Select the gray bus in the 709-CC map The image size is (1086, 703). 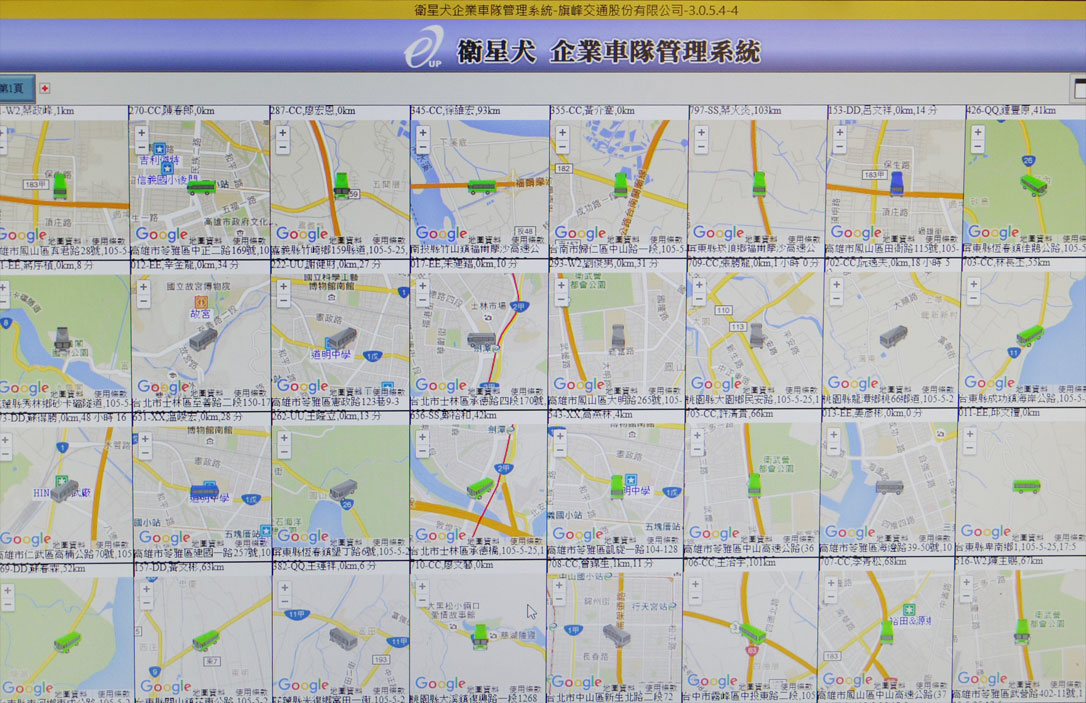point(757,337)
